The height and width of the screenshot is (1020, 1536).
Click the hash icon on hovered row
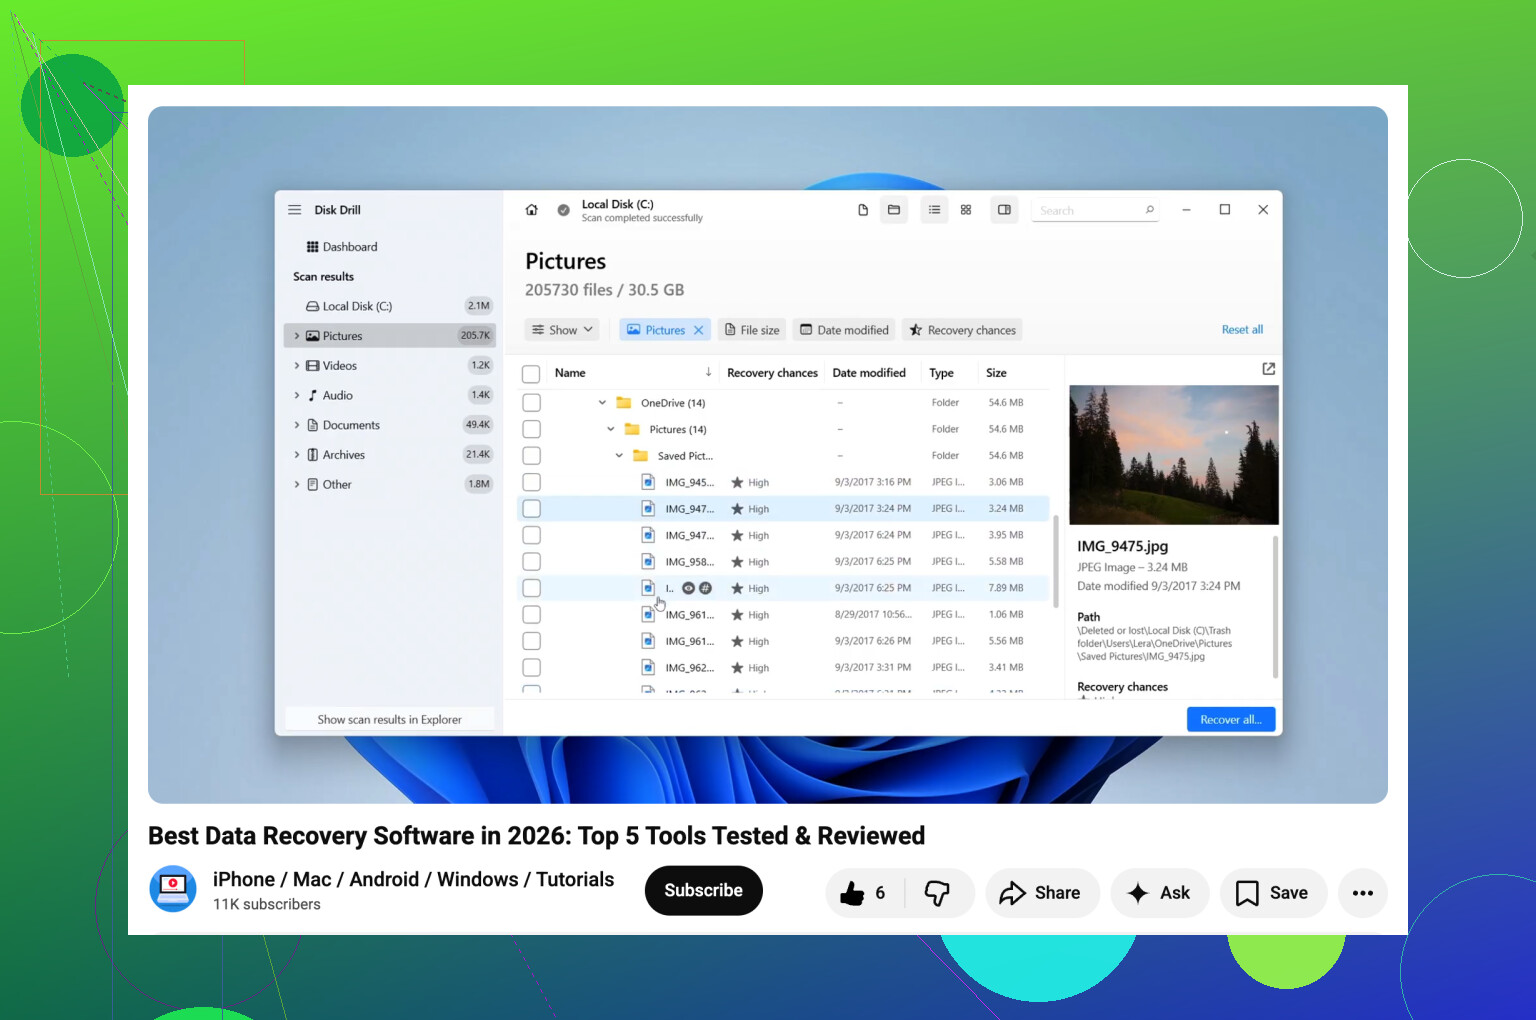coord(705,588)
